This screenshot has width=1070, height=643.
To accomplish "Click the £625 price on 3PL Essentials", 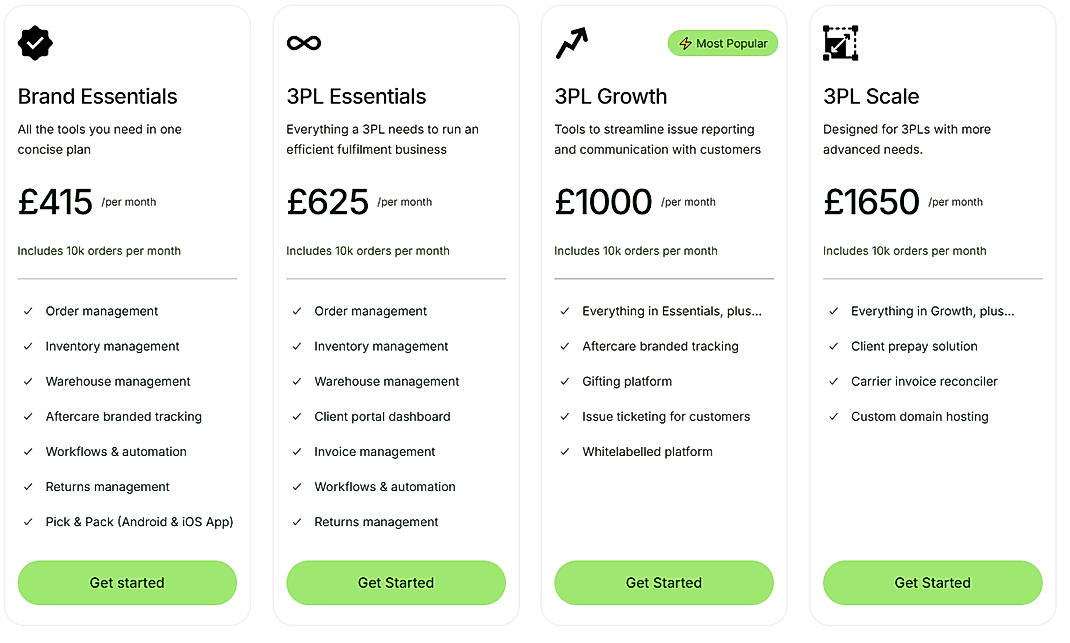I will click(328, 201).
